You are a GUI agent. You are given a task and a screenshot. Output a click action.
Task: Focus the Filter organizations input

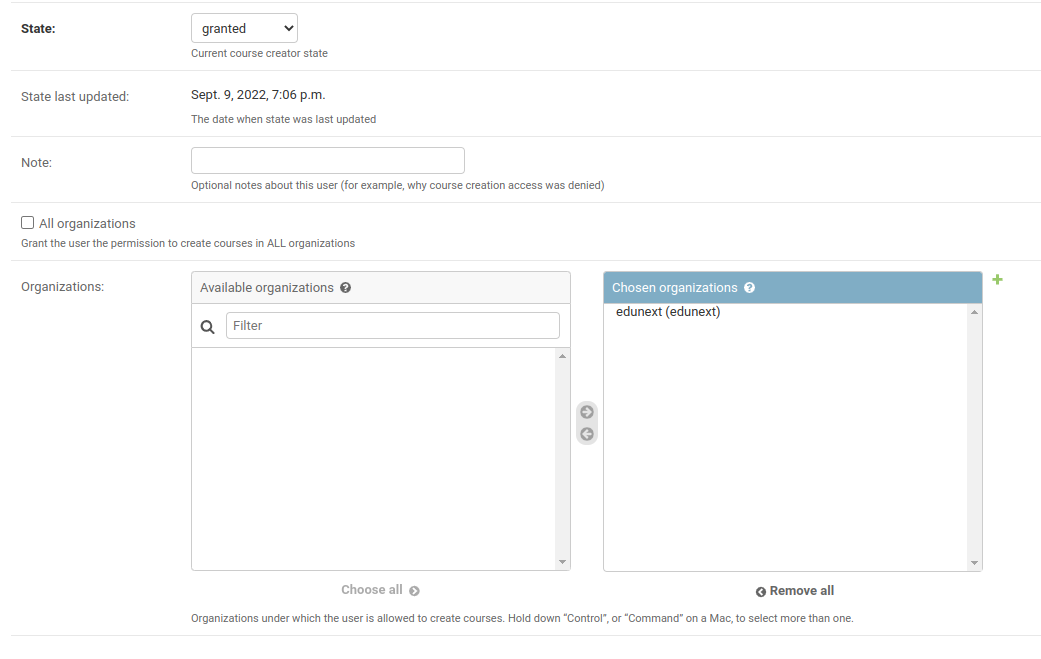[392, 326]
